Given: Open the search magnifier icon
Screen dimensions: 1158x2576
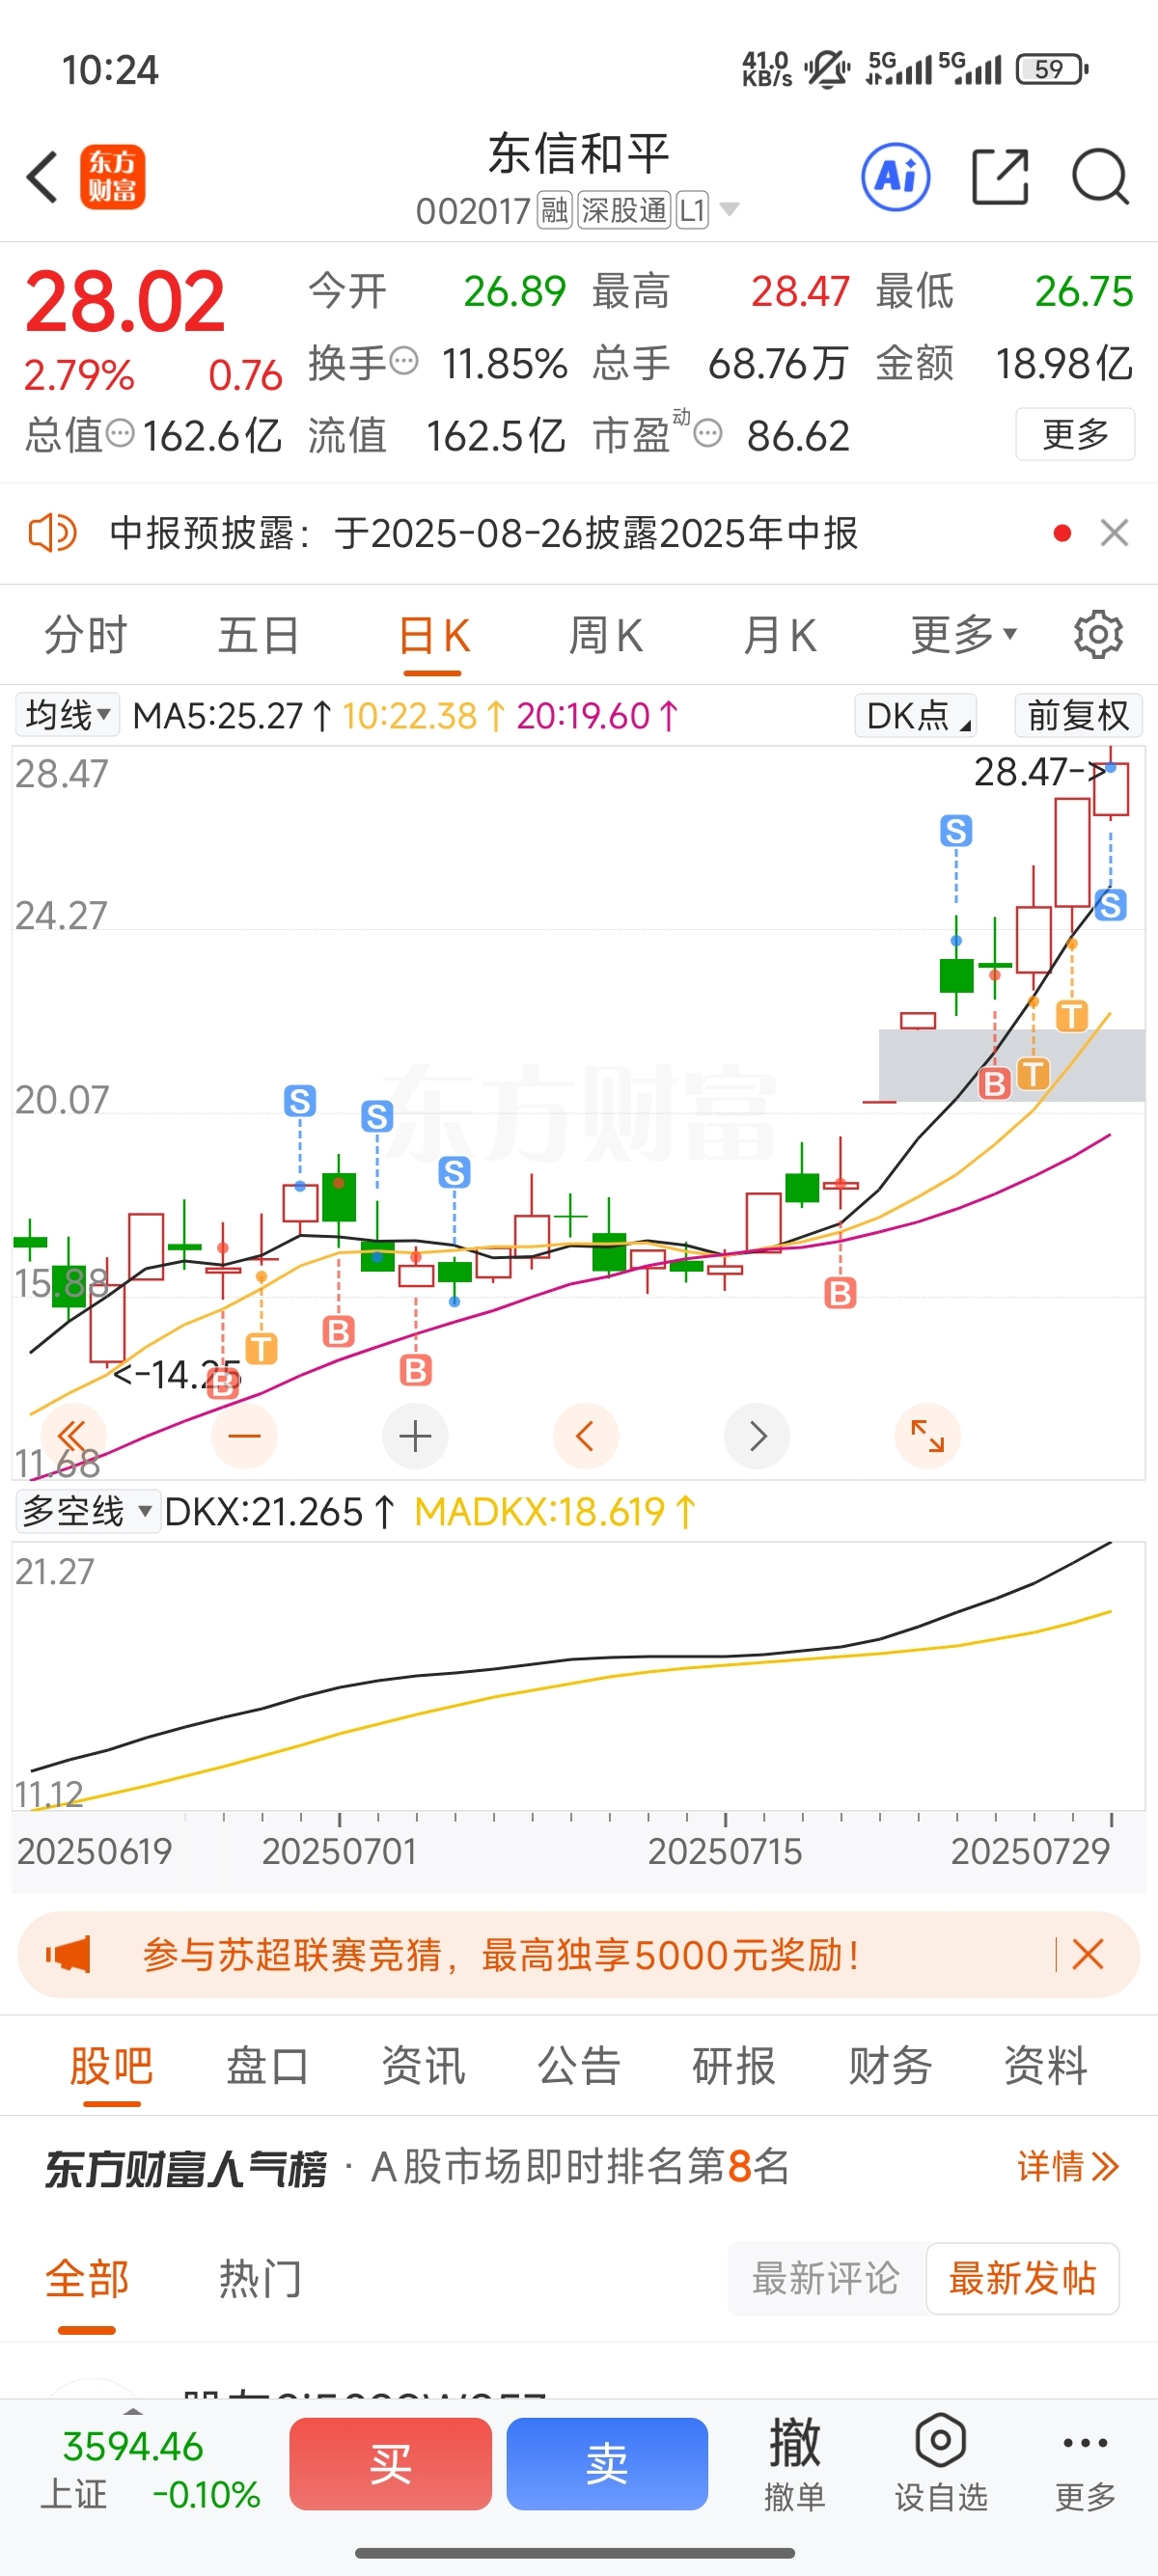Looking at the screenshot, I should [1100, 177].
